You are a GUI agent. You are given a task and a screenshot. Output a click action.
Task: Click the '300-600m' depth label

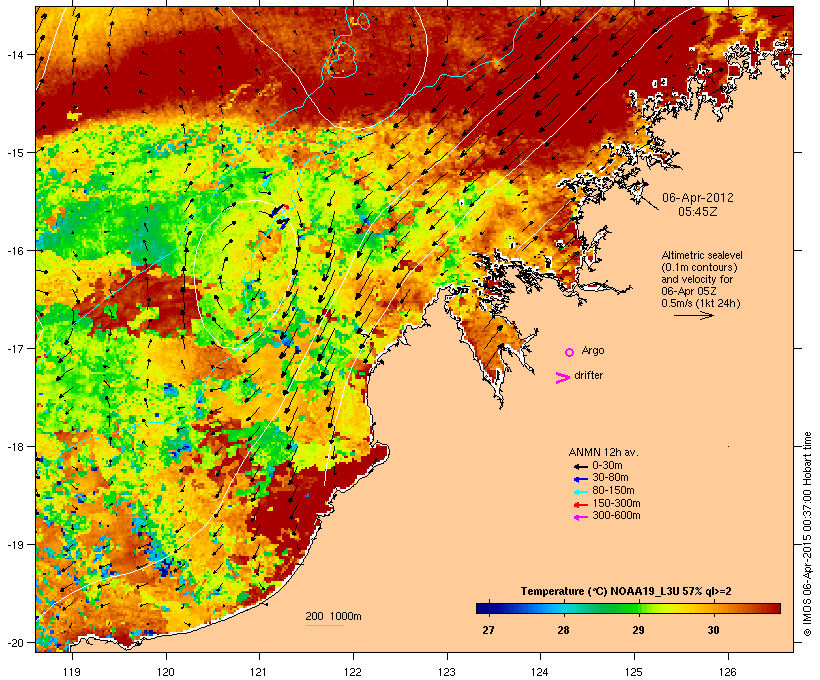616,516
